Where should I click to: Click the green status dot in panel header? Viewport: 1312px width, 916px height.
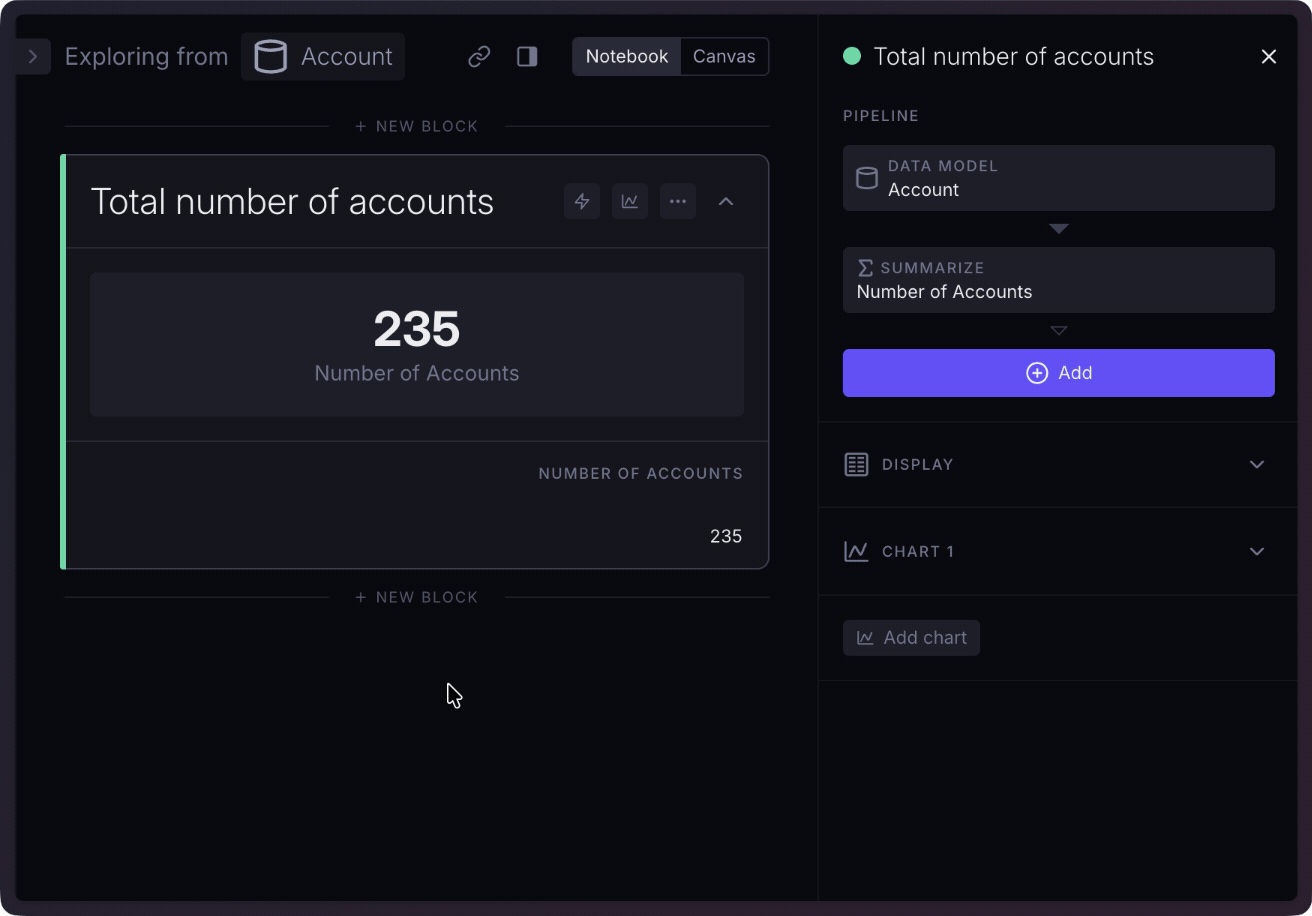point(852,57)
